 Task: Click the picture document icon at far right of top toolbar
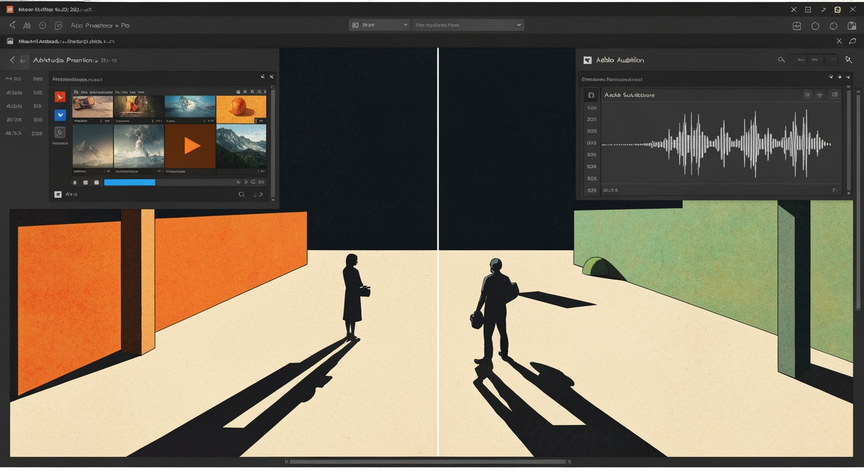[x=852, y=25]
